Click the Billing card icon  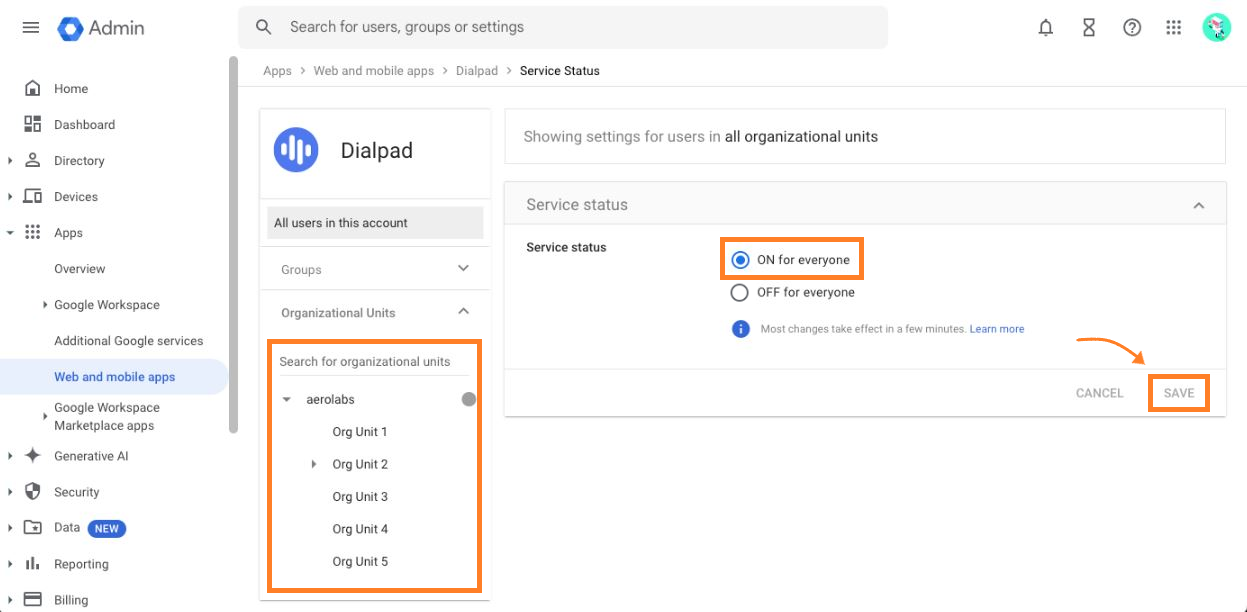(33, 600)
